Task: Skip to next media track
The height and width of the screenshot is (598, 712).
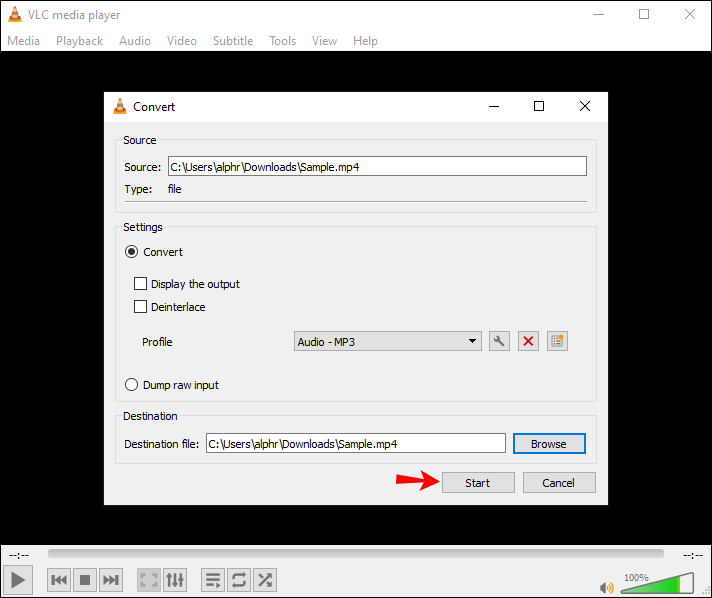Action: (111, 580)
